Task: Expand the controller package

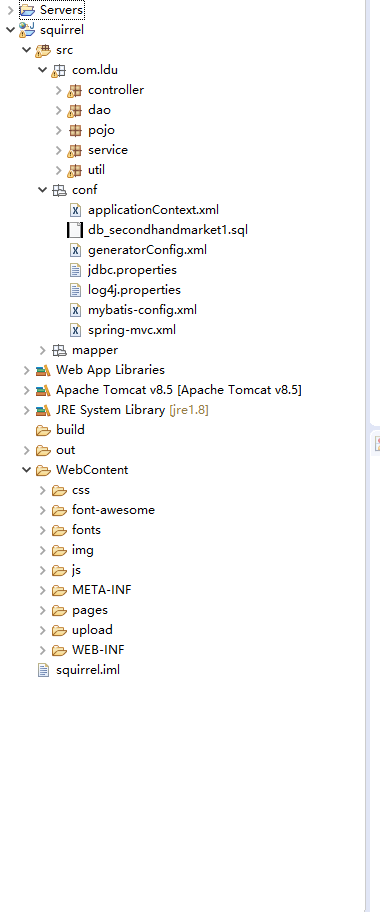Action: pyautogui.click(x=58, y=90)
